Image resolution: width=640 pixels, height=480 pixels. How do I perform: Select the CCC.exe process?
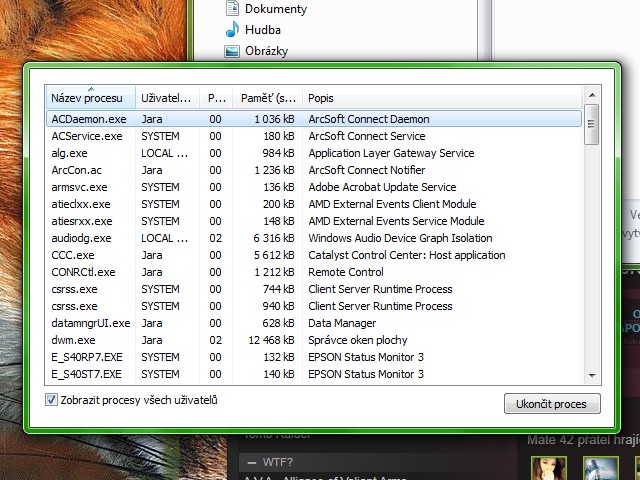(313, 255)
